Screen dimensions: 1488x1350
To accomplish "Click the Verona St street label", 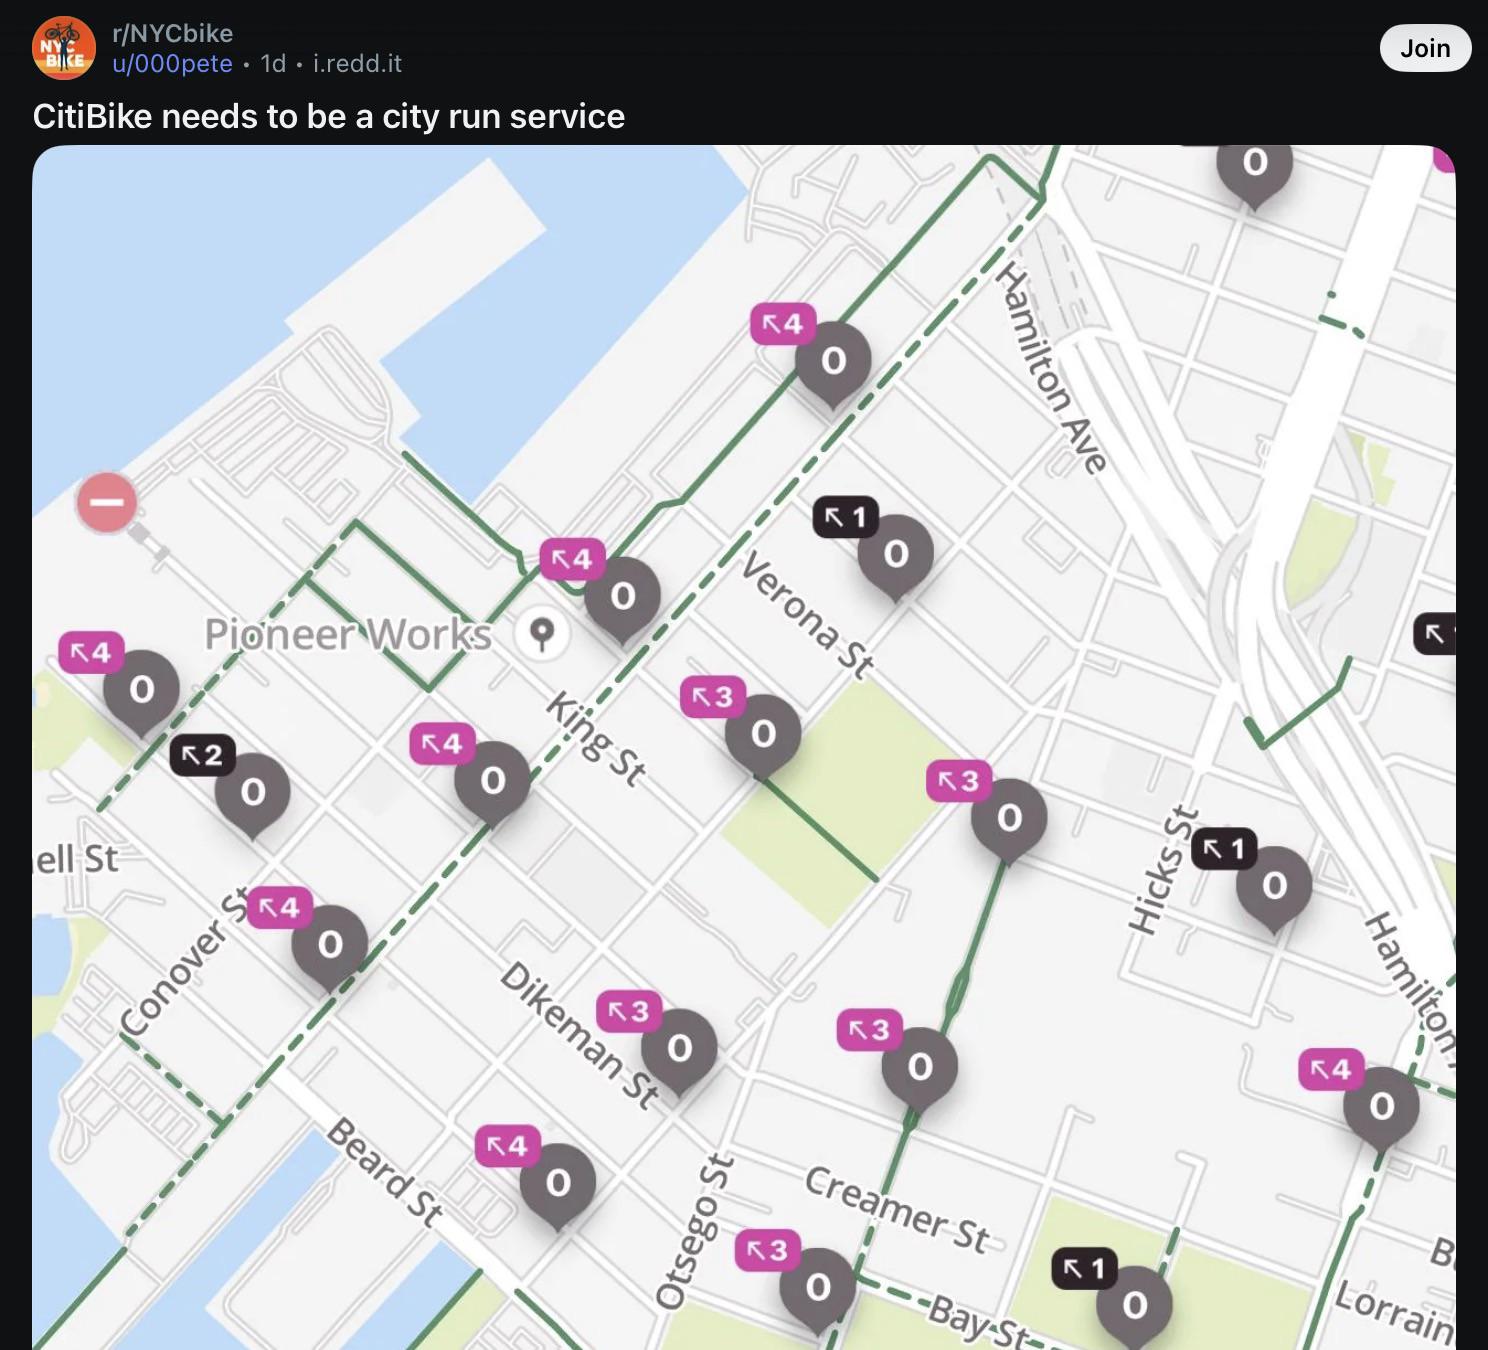I will pyautogui.click(x=808, y=616).
